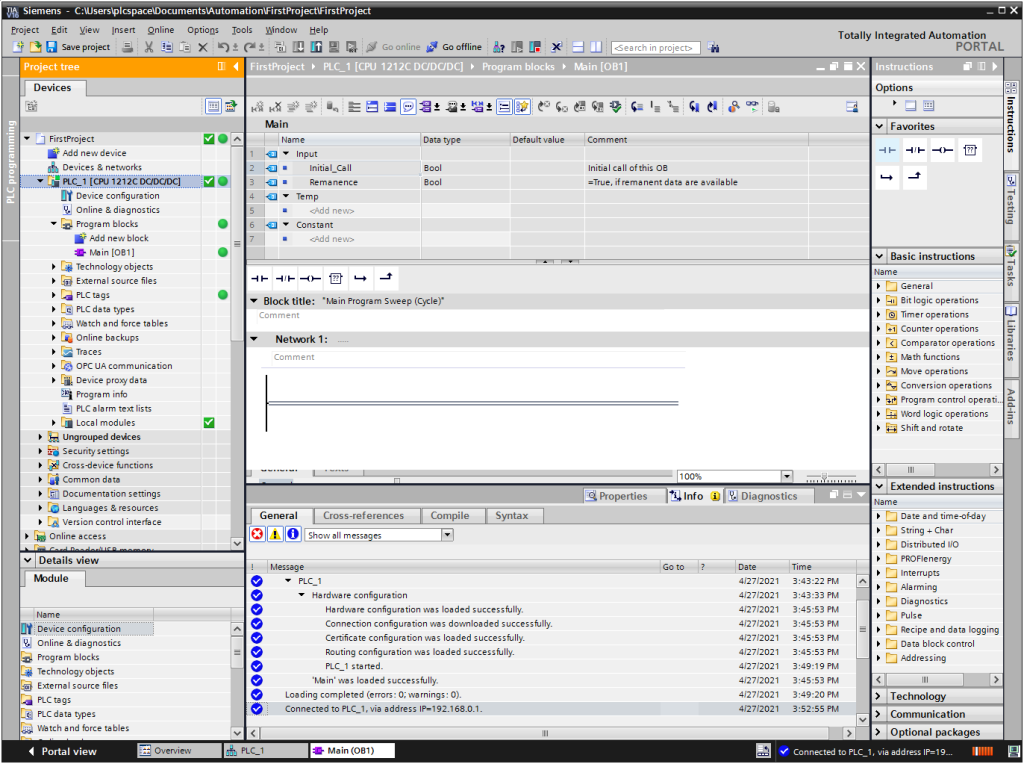Image resolution: width=1024 pixels, height=764 pixels.
Task: Insert the empty box instruction from Favorites
Action: 969,150
